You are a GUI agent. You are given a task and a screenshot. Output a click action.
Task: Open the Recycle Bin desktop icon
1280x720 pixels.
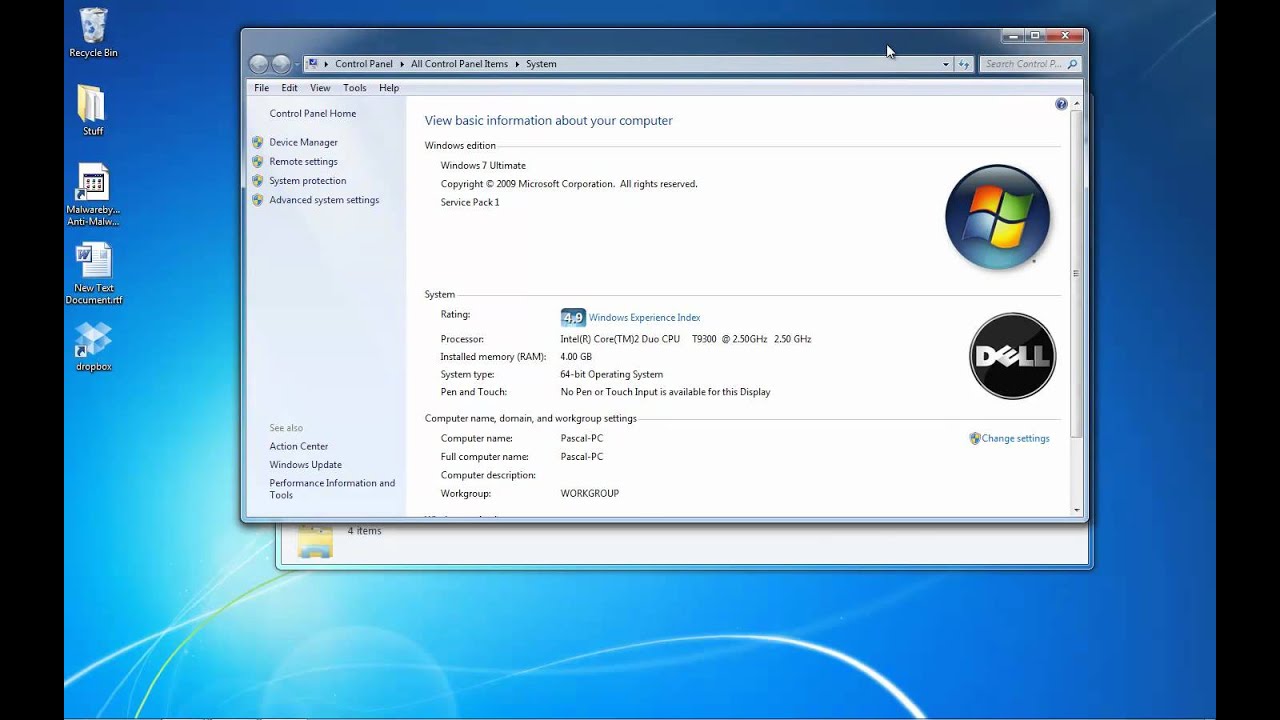93,32
